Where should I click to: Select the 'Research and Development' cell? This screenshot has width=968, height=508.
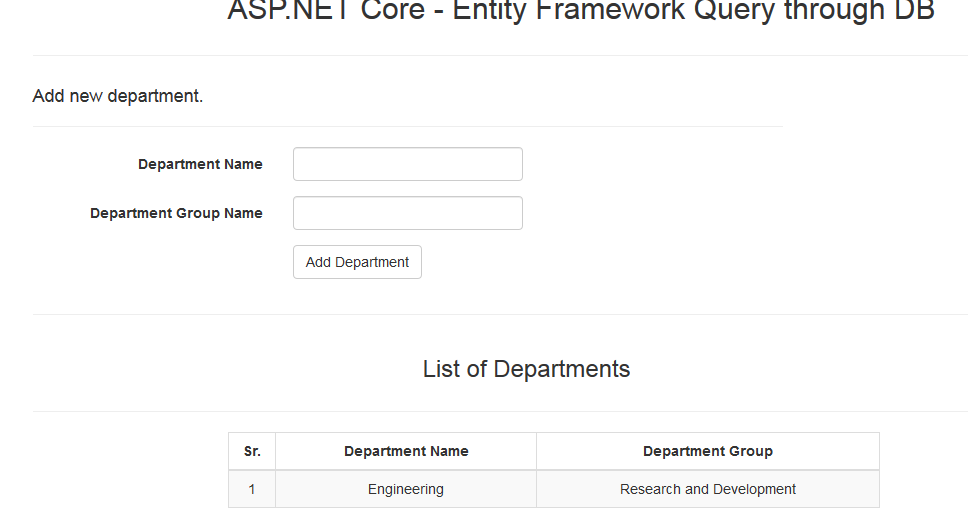[x=708, y=489]
